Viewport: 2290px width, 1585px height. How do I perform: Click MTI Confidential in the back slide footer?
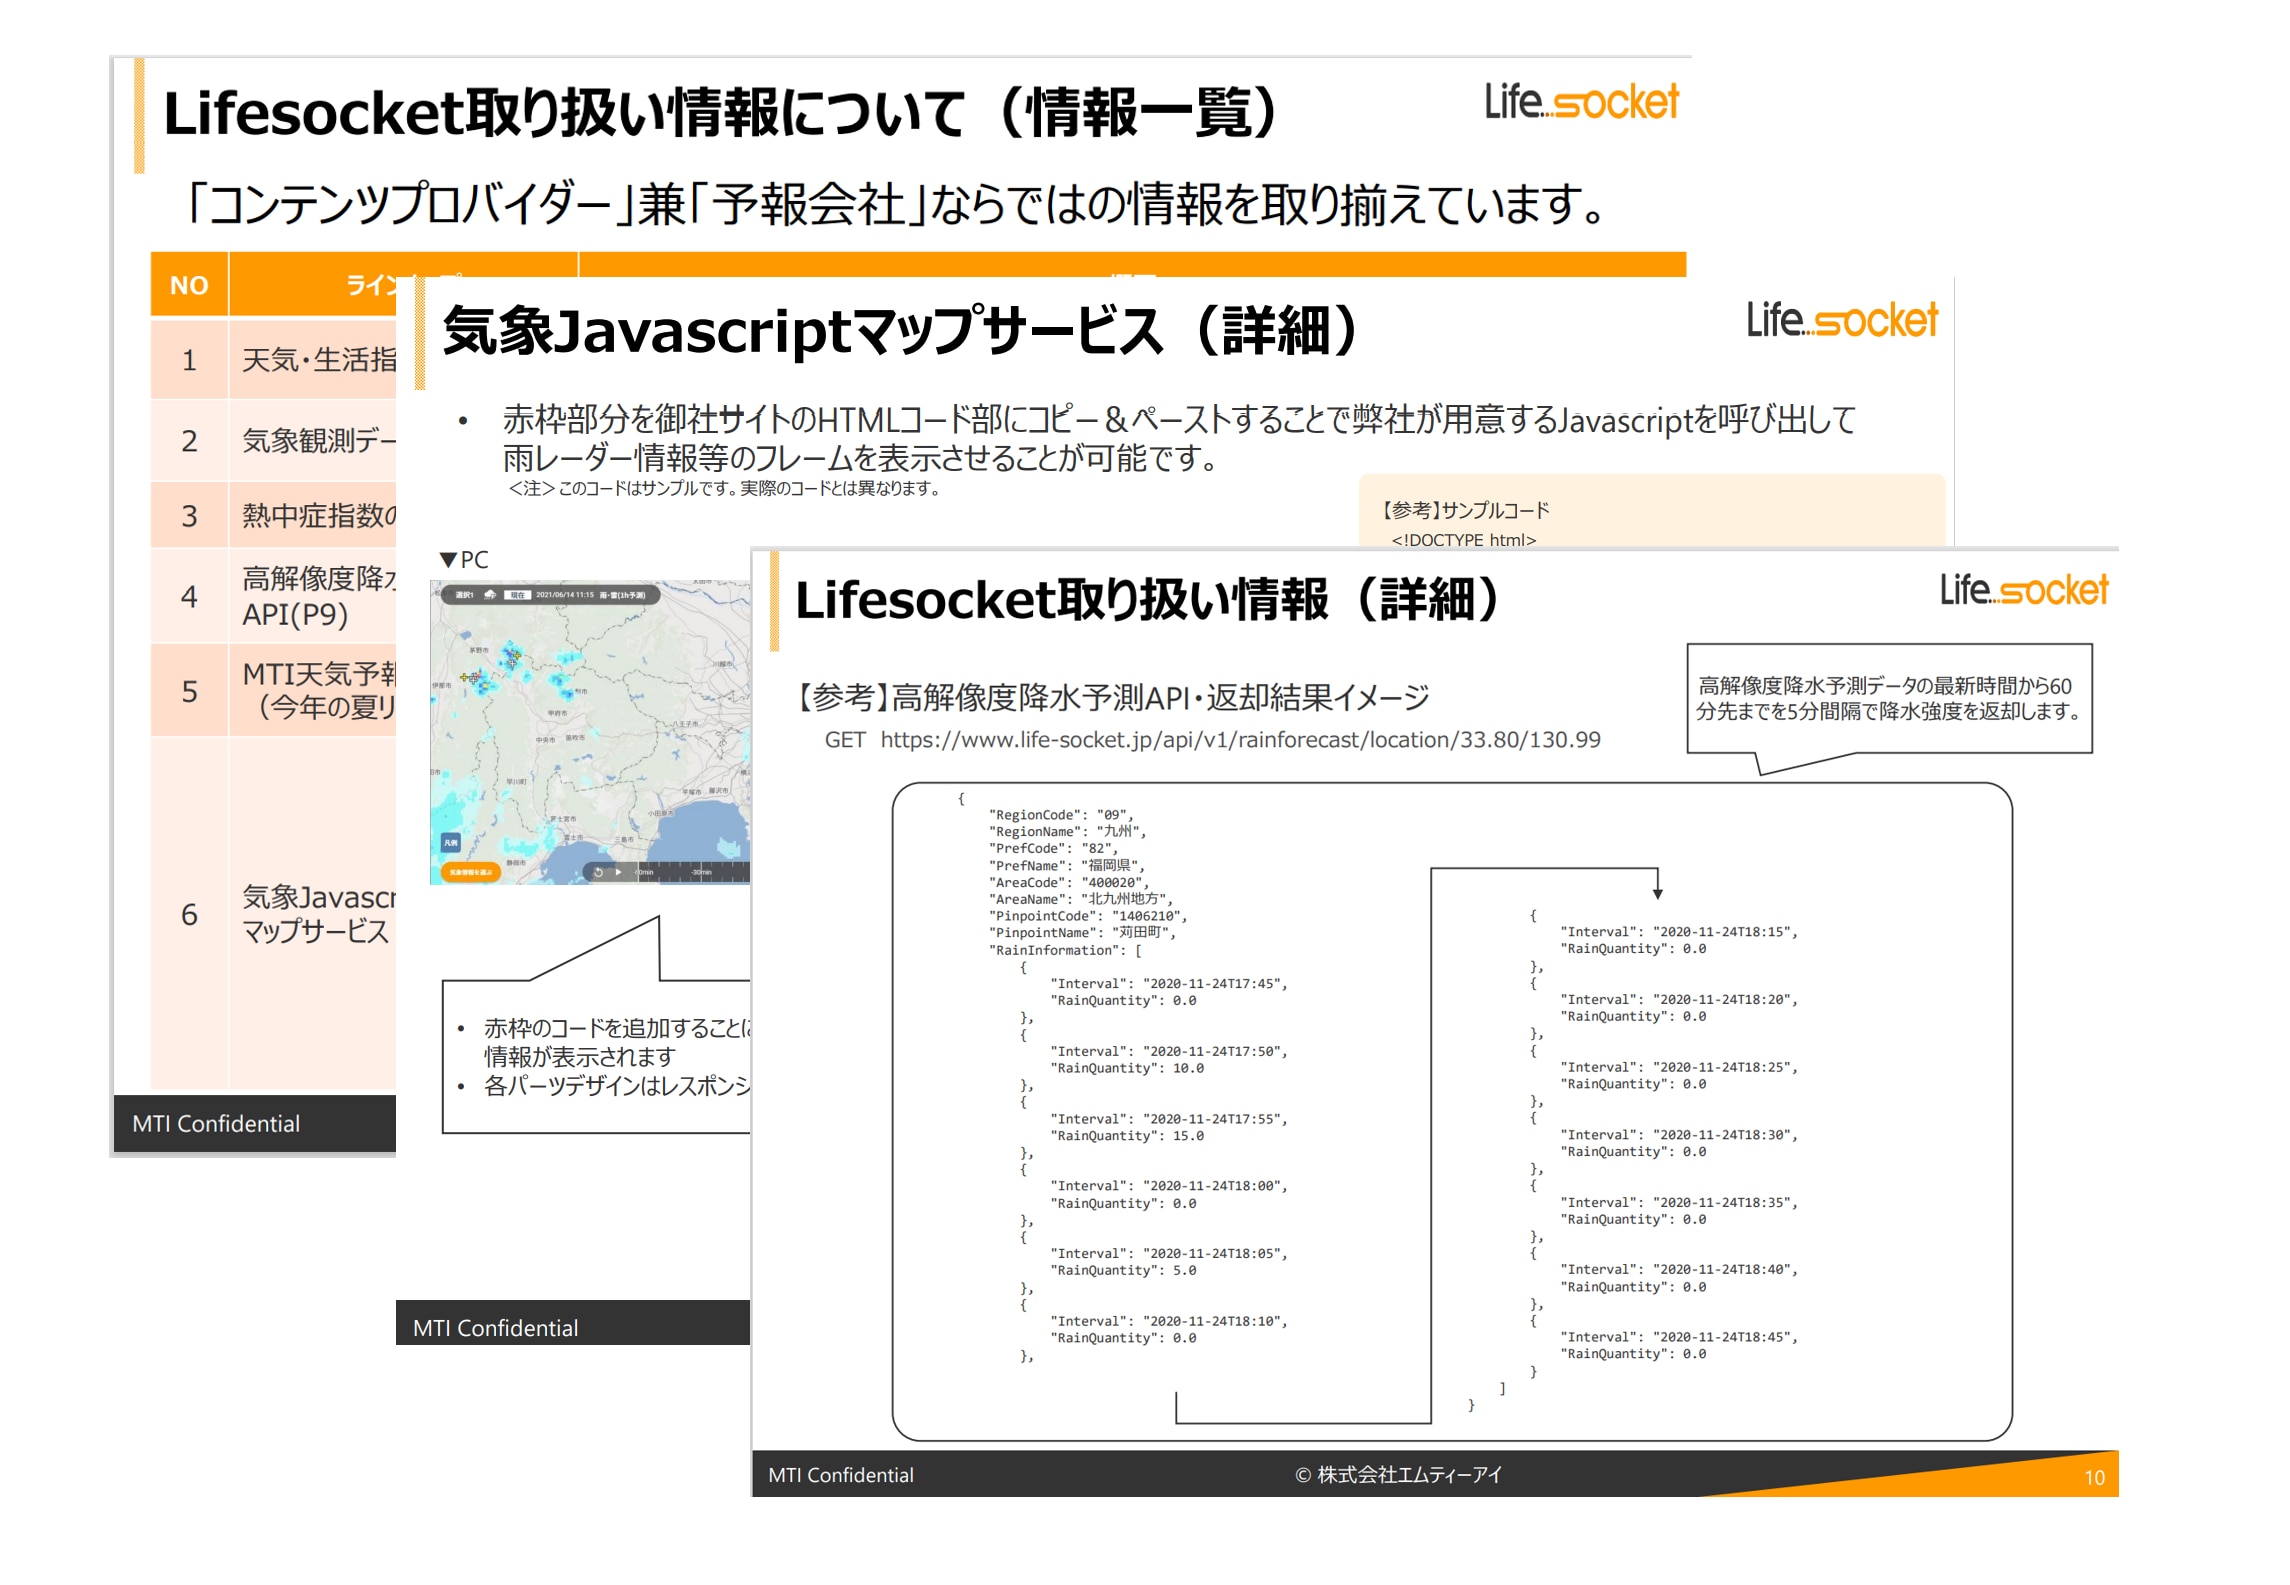pyautogui.click(x=216, y=1124)
